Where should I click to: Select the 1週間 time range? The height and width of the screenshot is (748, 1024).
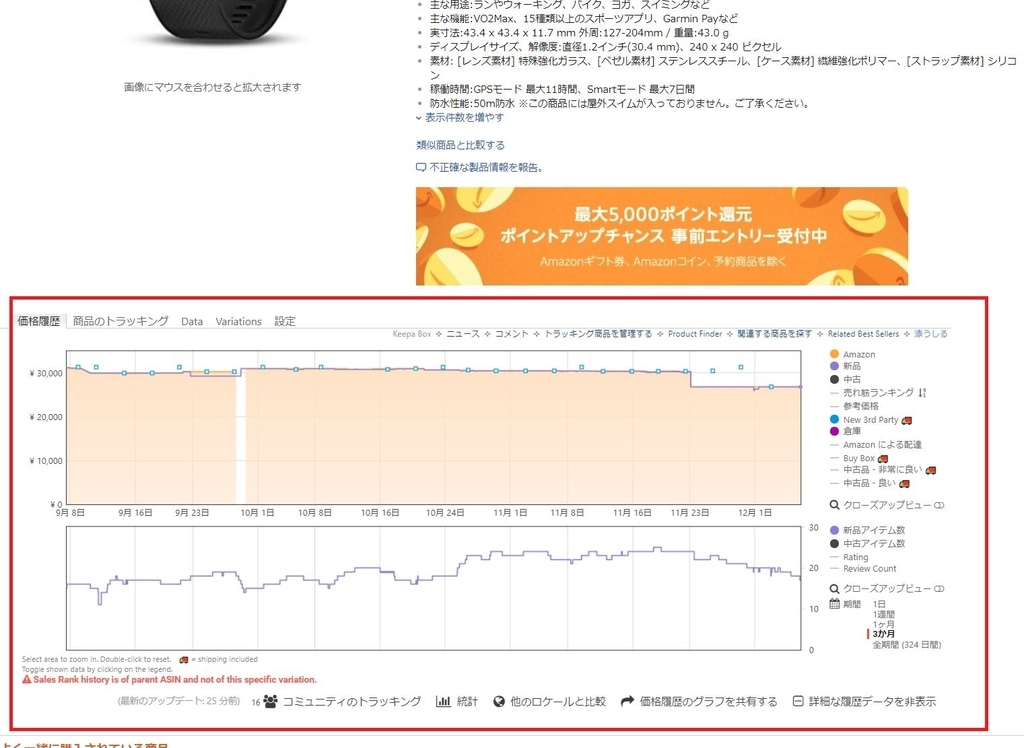884,614
